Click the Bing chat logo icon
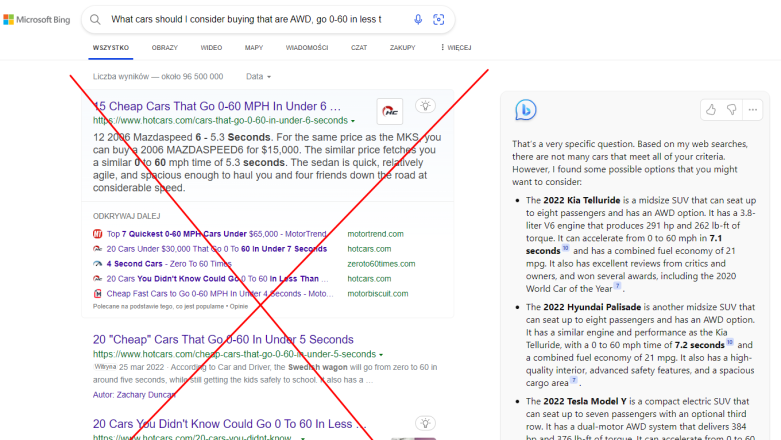This screenshot has width=781, height=440. (525, 110)
